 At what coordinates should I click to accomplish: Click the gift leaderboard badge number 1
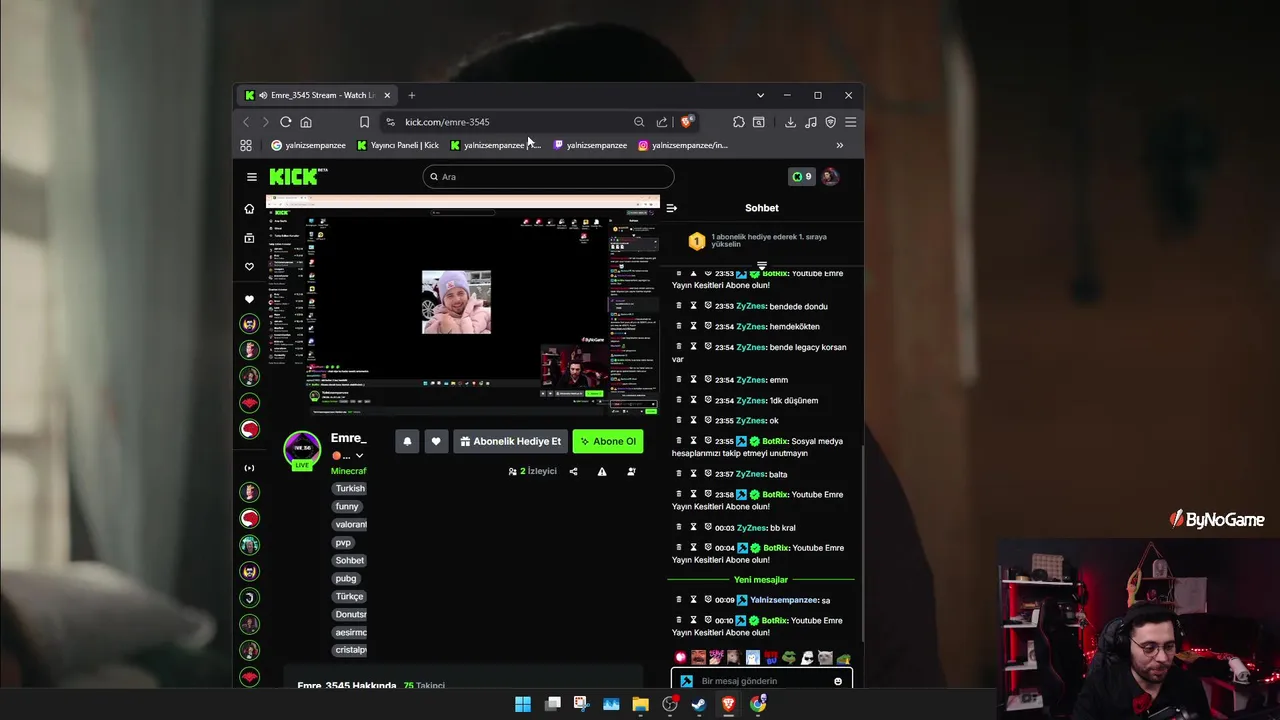coord(697,241)
